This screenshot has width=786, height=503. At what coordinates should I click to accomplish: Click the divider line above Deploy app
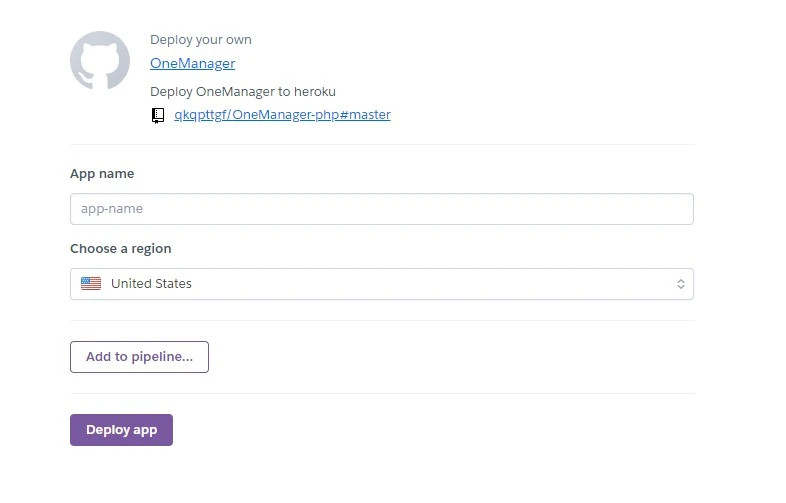point(381,394)
